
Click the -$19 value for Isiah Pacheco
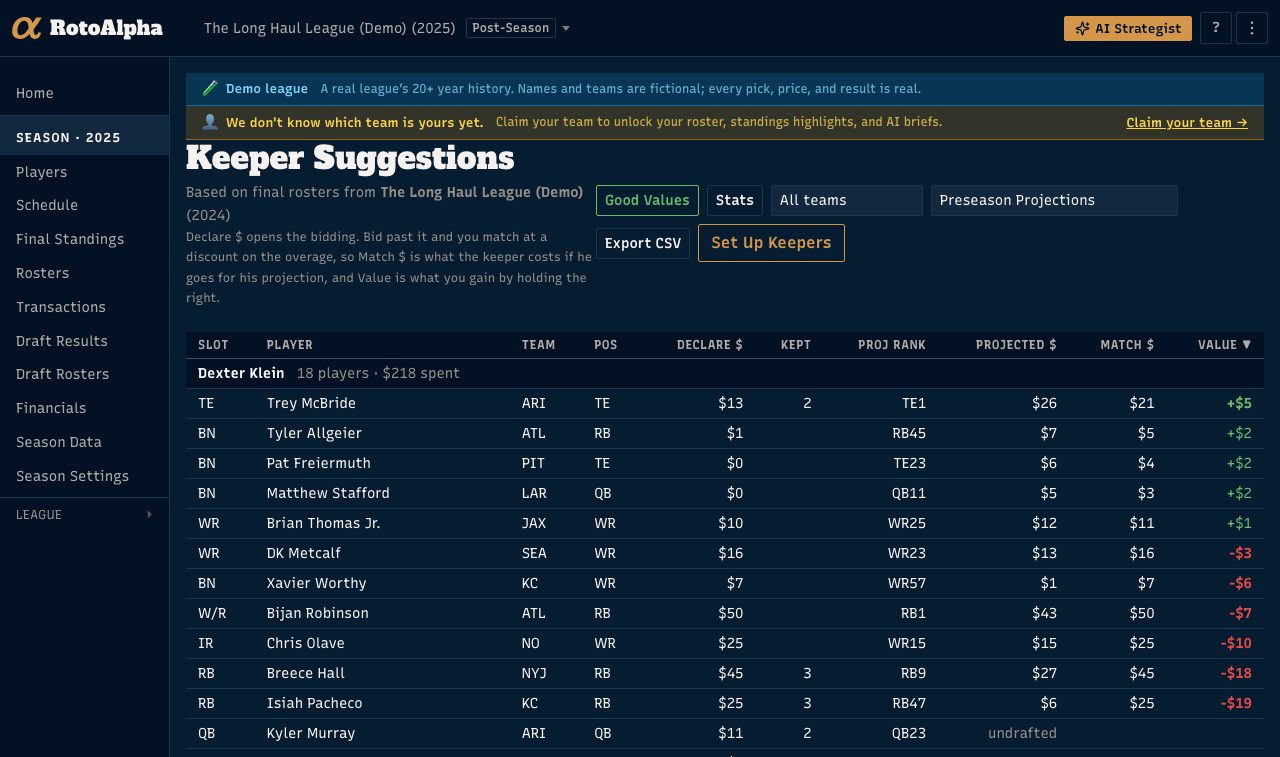click(x=1236, y=703)
